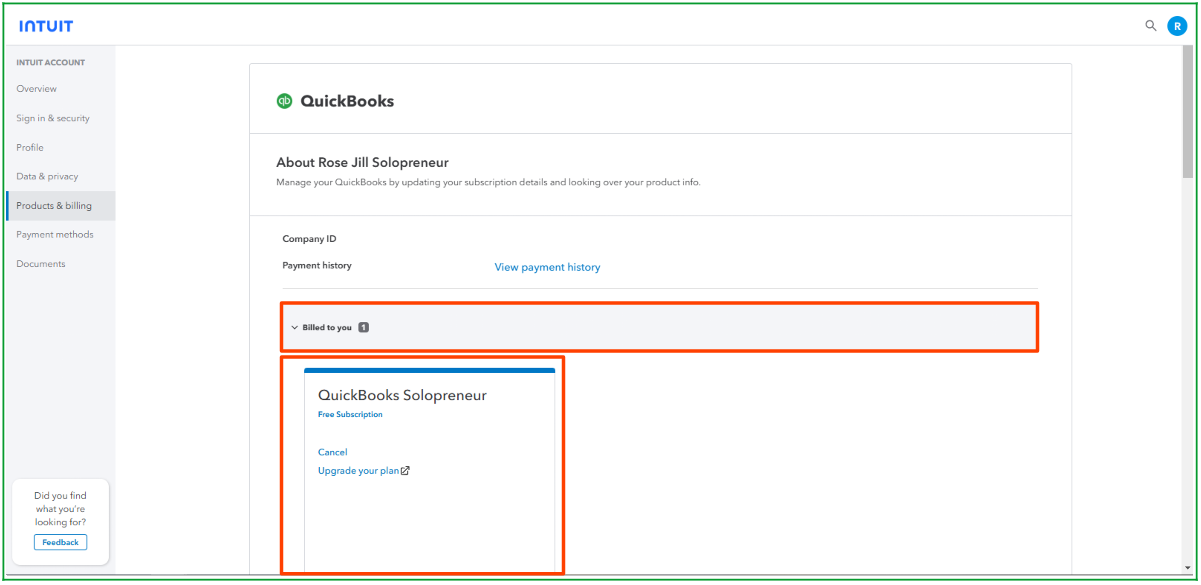This screenshot has height=585, width=1201.
Task: Open View payment history
Action: coord(547,266)
